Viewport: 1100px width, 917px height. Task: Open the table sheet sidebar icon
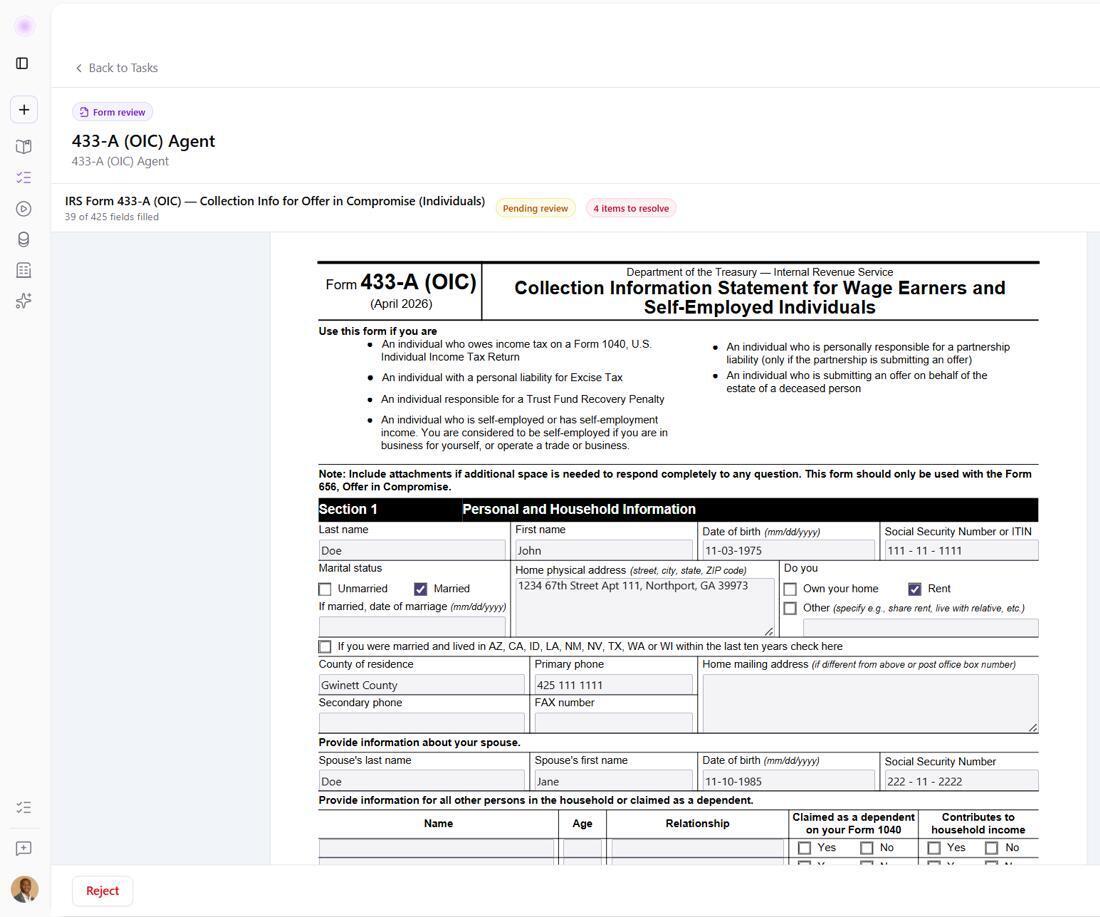24,270
